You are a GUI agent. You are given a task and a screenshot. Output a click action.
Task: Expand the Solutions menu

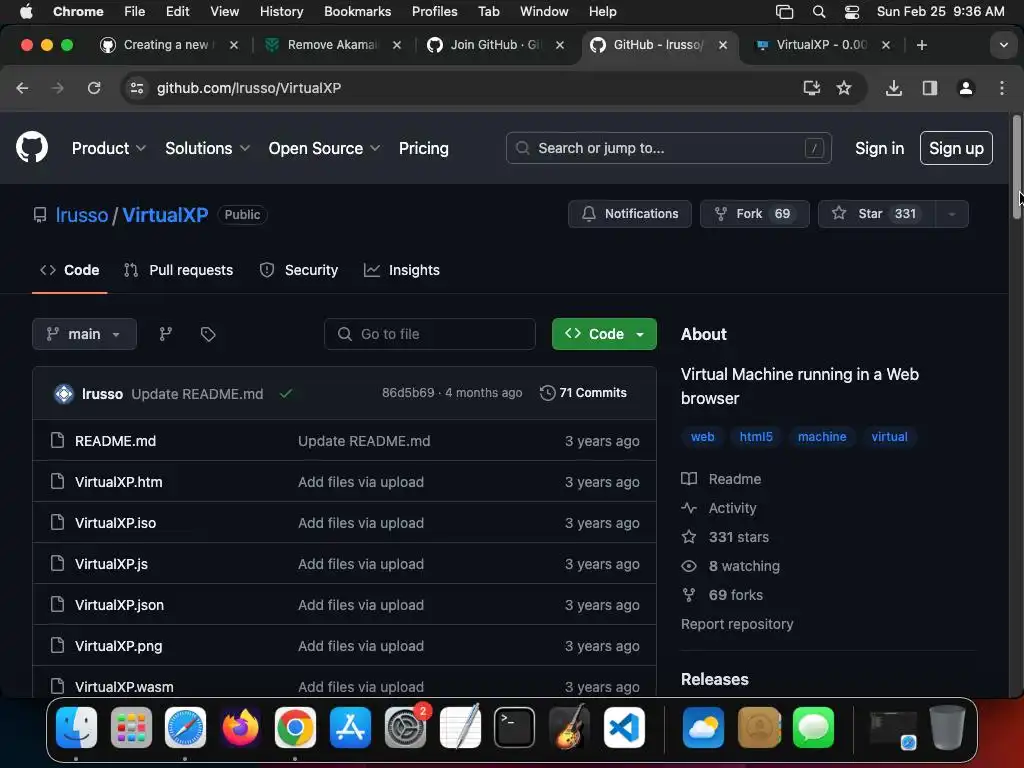(x=207, y=148)
